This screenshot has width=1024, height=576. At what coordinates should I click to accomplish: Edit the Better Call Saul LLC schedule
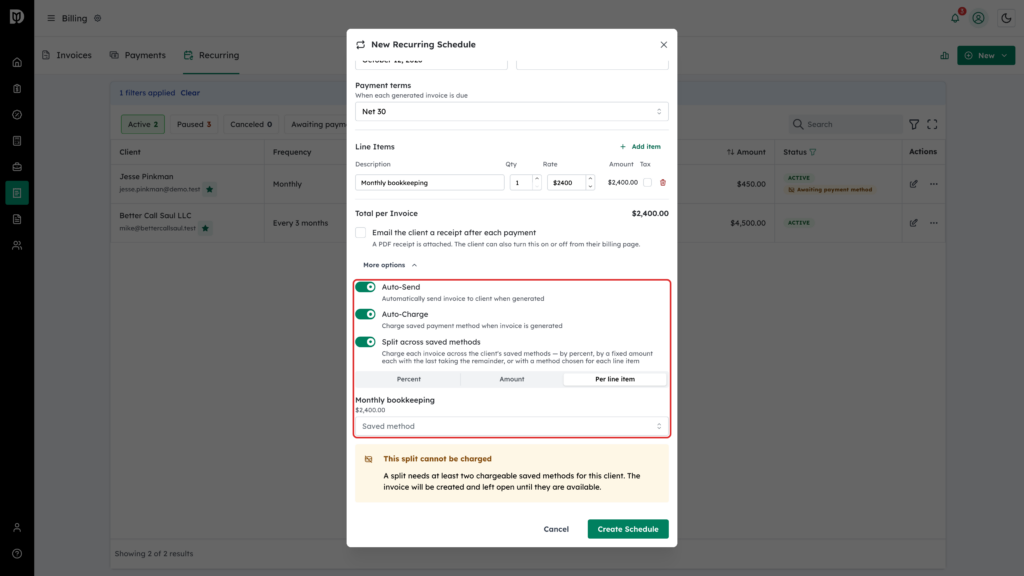coord(914,223)
